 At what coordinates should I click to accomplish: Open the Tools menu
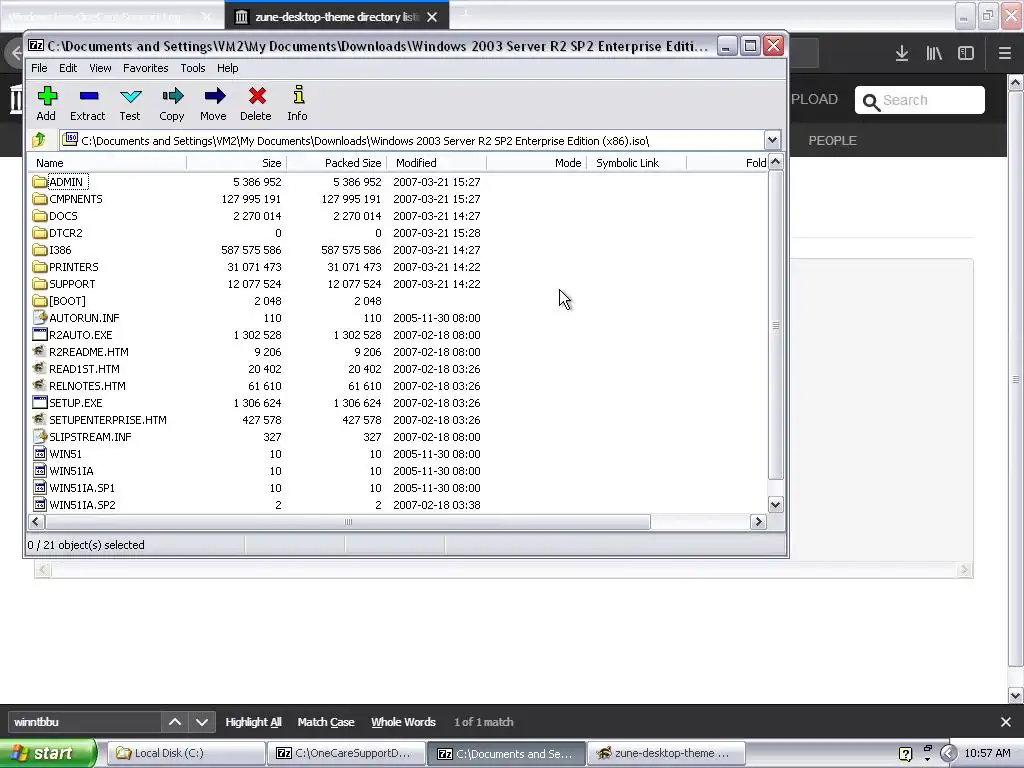click(193, 68)
